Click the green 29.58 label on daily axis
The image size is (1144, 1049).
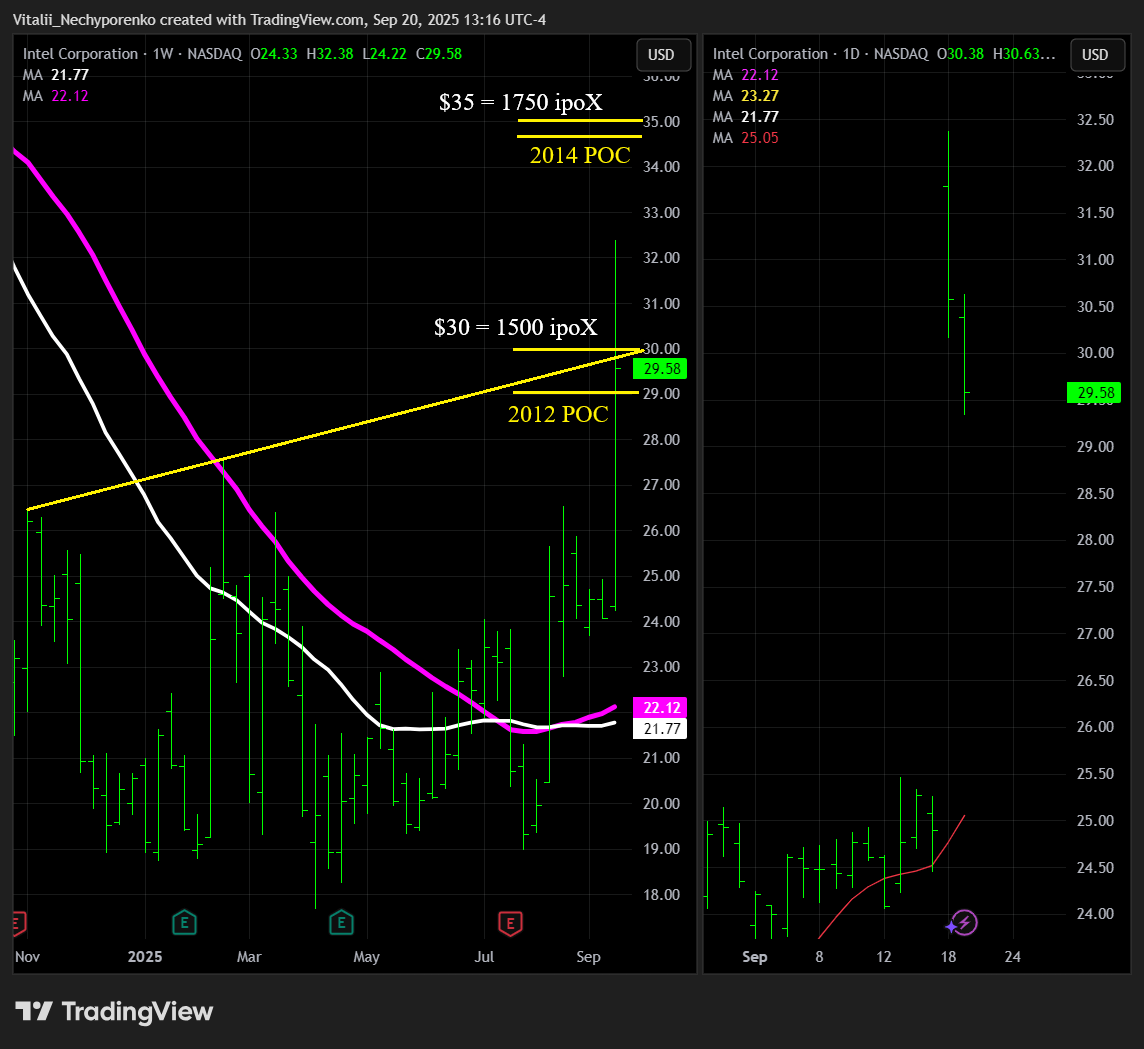tap(1094, 392)
